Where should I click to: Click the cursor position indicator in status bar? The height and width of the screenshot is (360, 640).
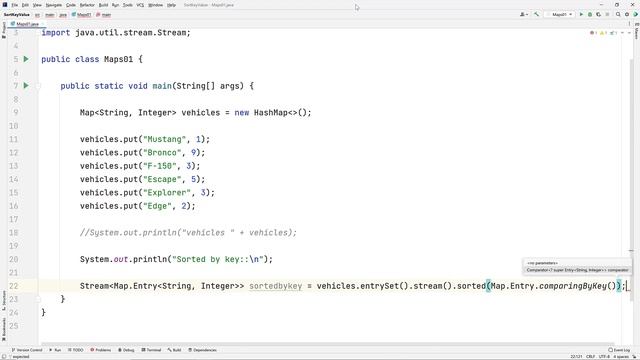tap(576, 357)
